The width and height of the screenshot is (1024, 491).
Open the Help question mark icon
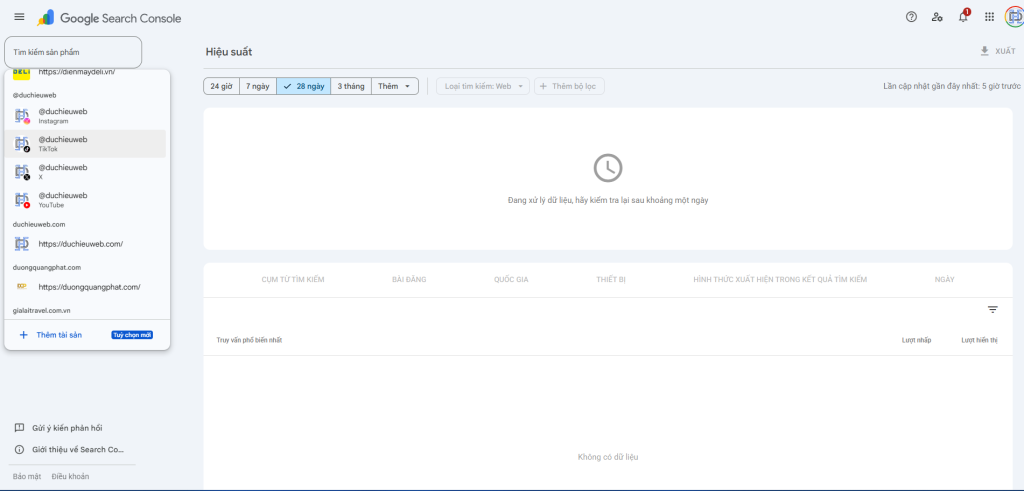pyautogui.click(x=911, y=17)
